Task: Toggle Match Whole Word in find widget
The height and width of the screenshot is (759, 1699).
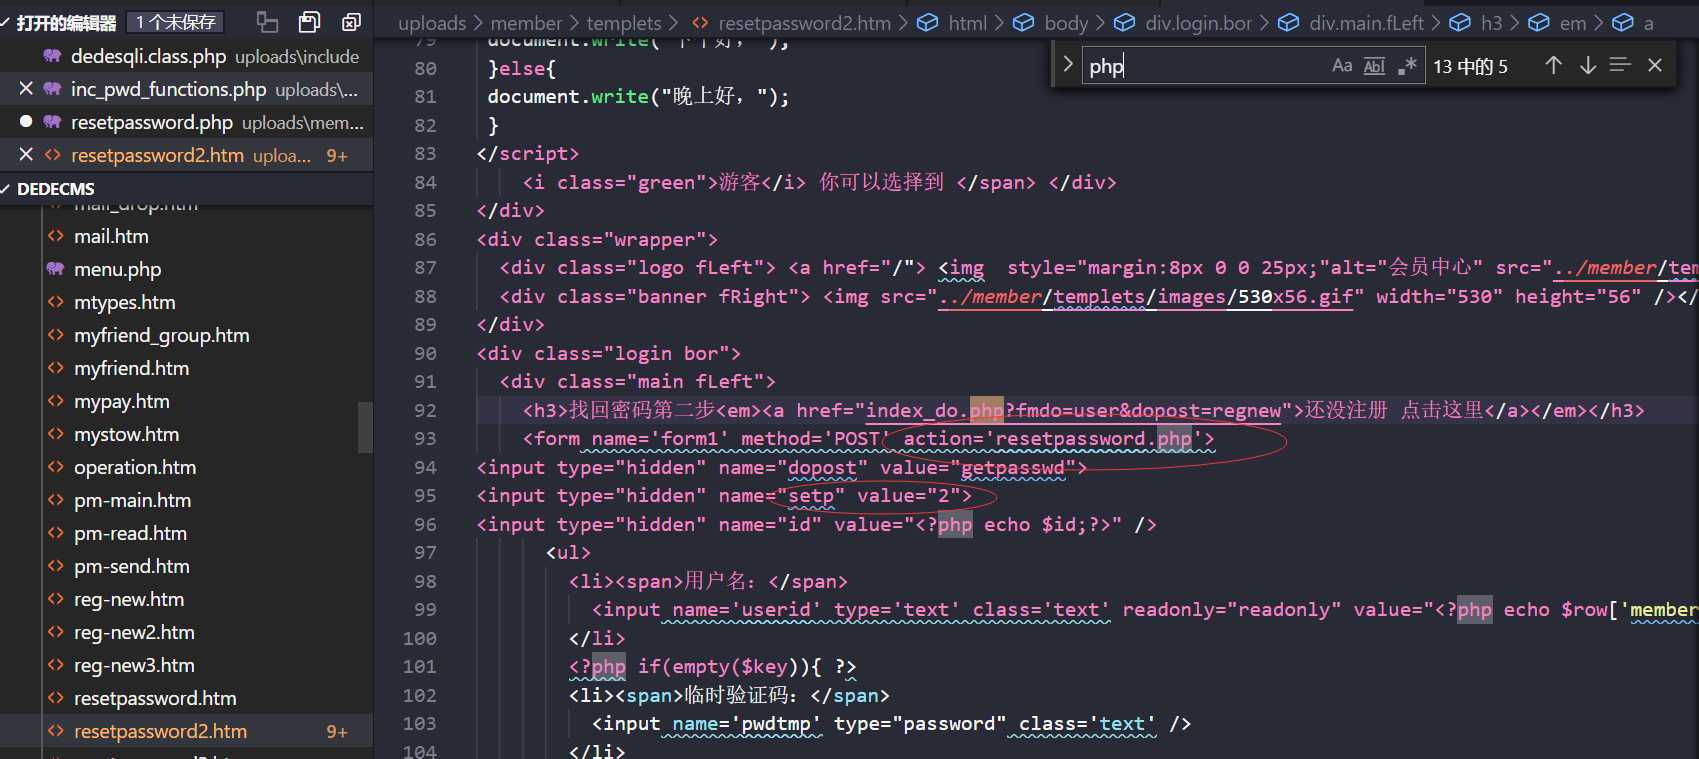Action: pos(1374,66)
